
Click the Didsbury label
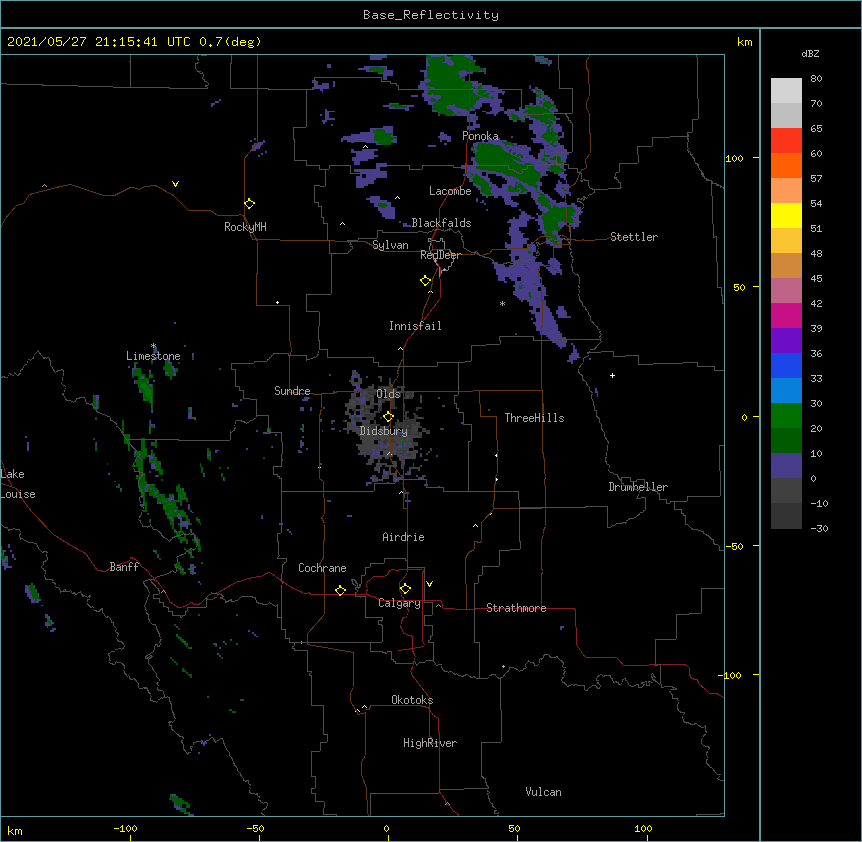(384, 431)
